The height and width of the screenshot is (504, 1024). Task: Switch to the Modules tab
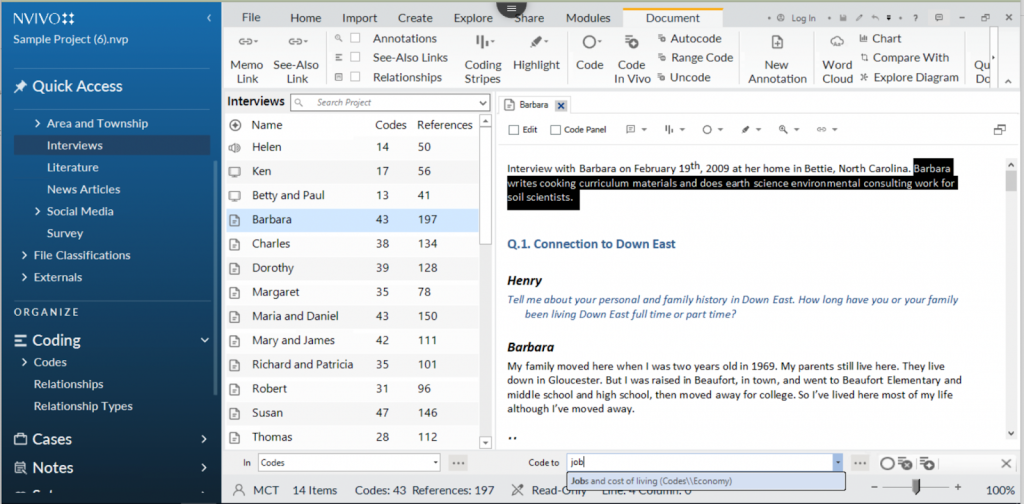(588, 18)
